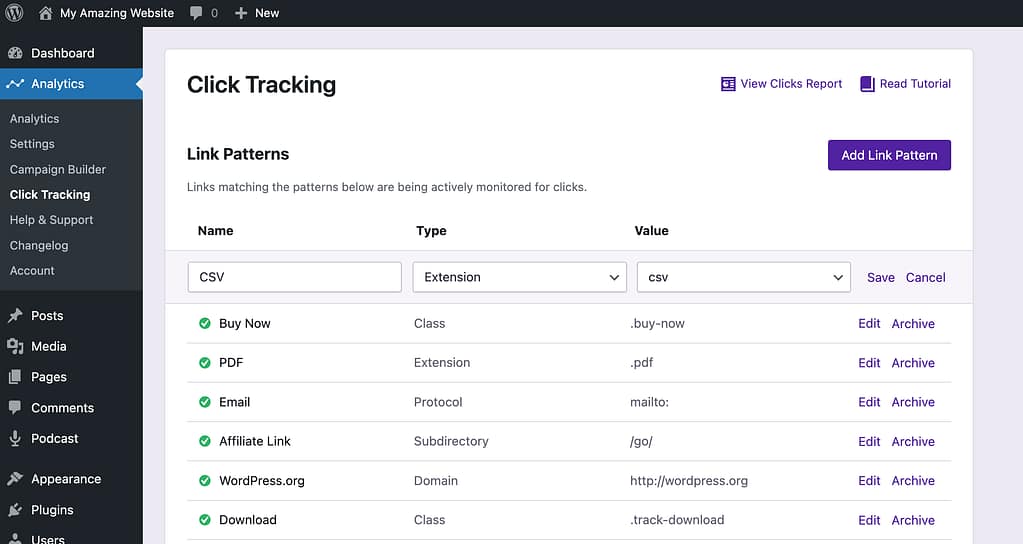The image size is (1023, 544).
Task: Click the home icon beside My Amazing Website
Action: point(46,13)
